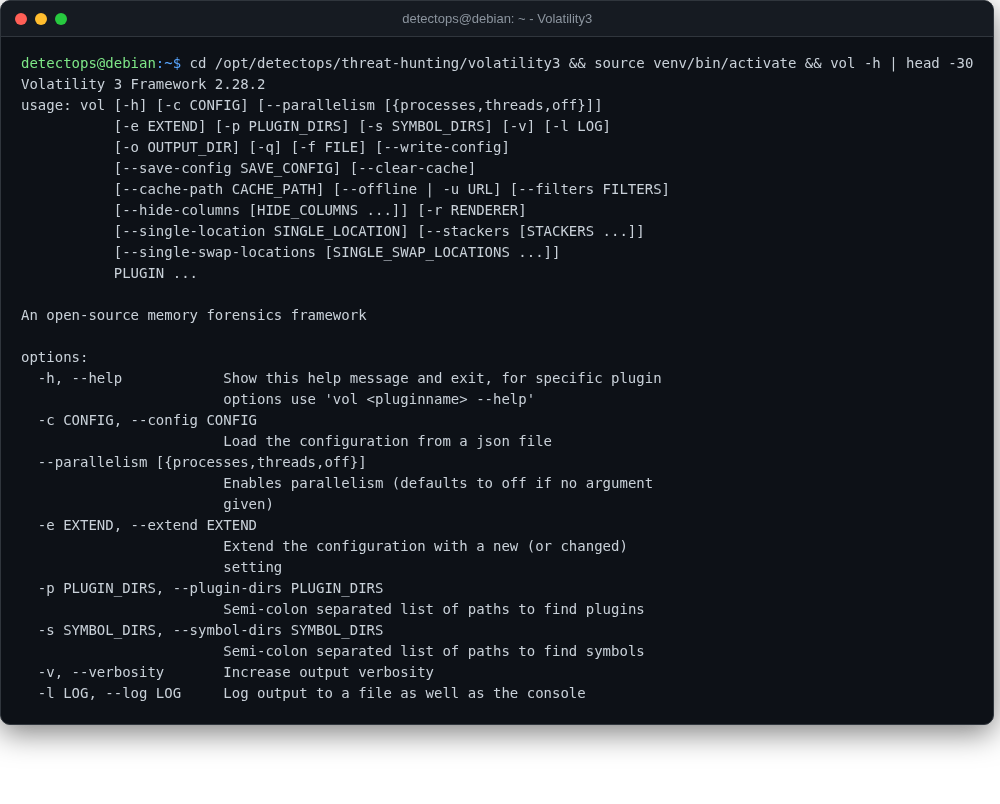Click the 'vol -h | head -30' command portion

[902, 63]
